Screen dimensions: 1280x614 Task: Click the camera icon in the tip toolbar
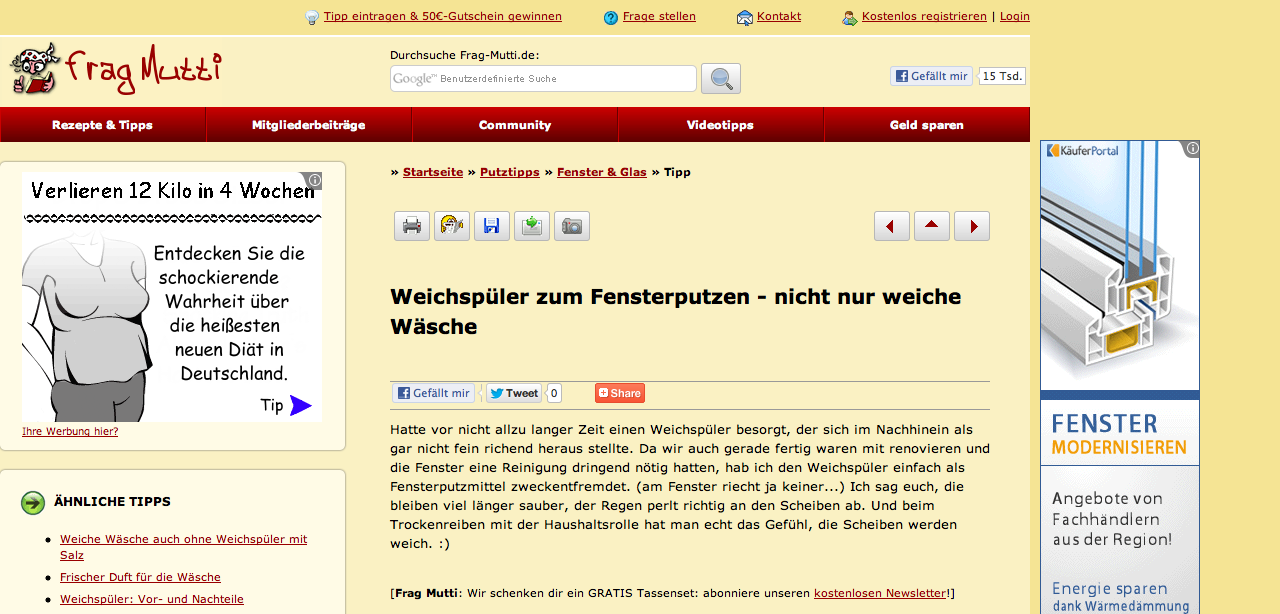pos(571,226)
